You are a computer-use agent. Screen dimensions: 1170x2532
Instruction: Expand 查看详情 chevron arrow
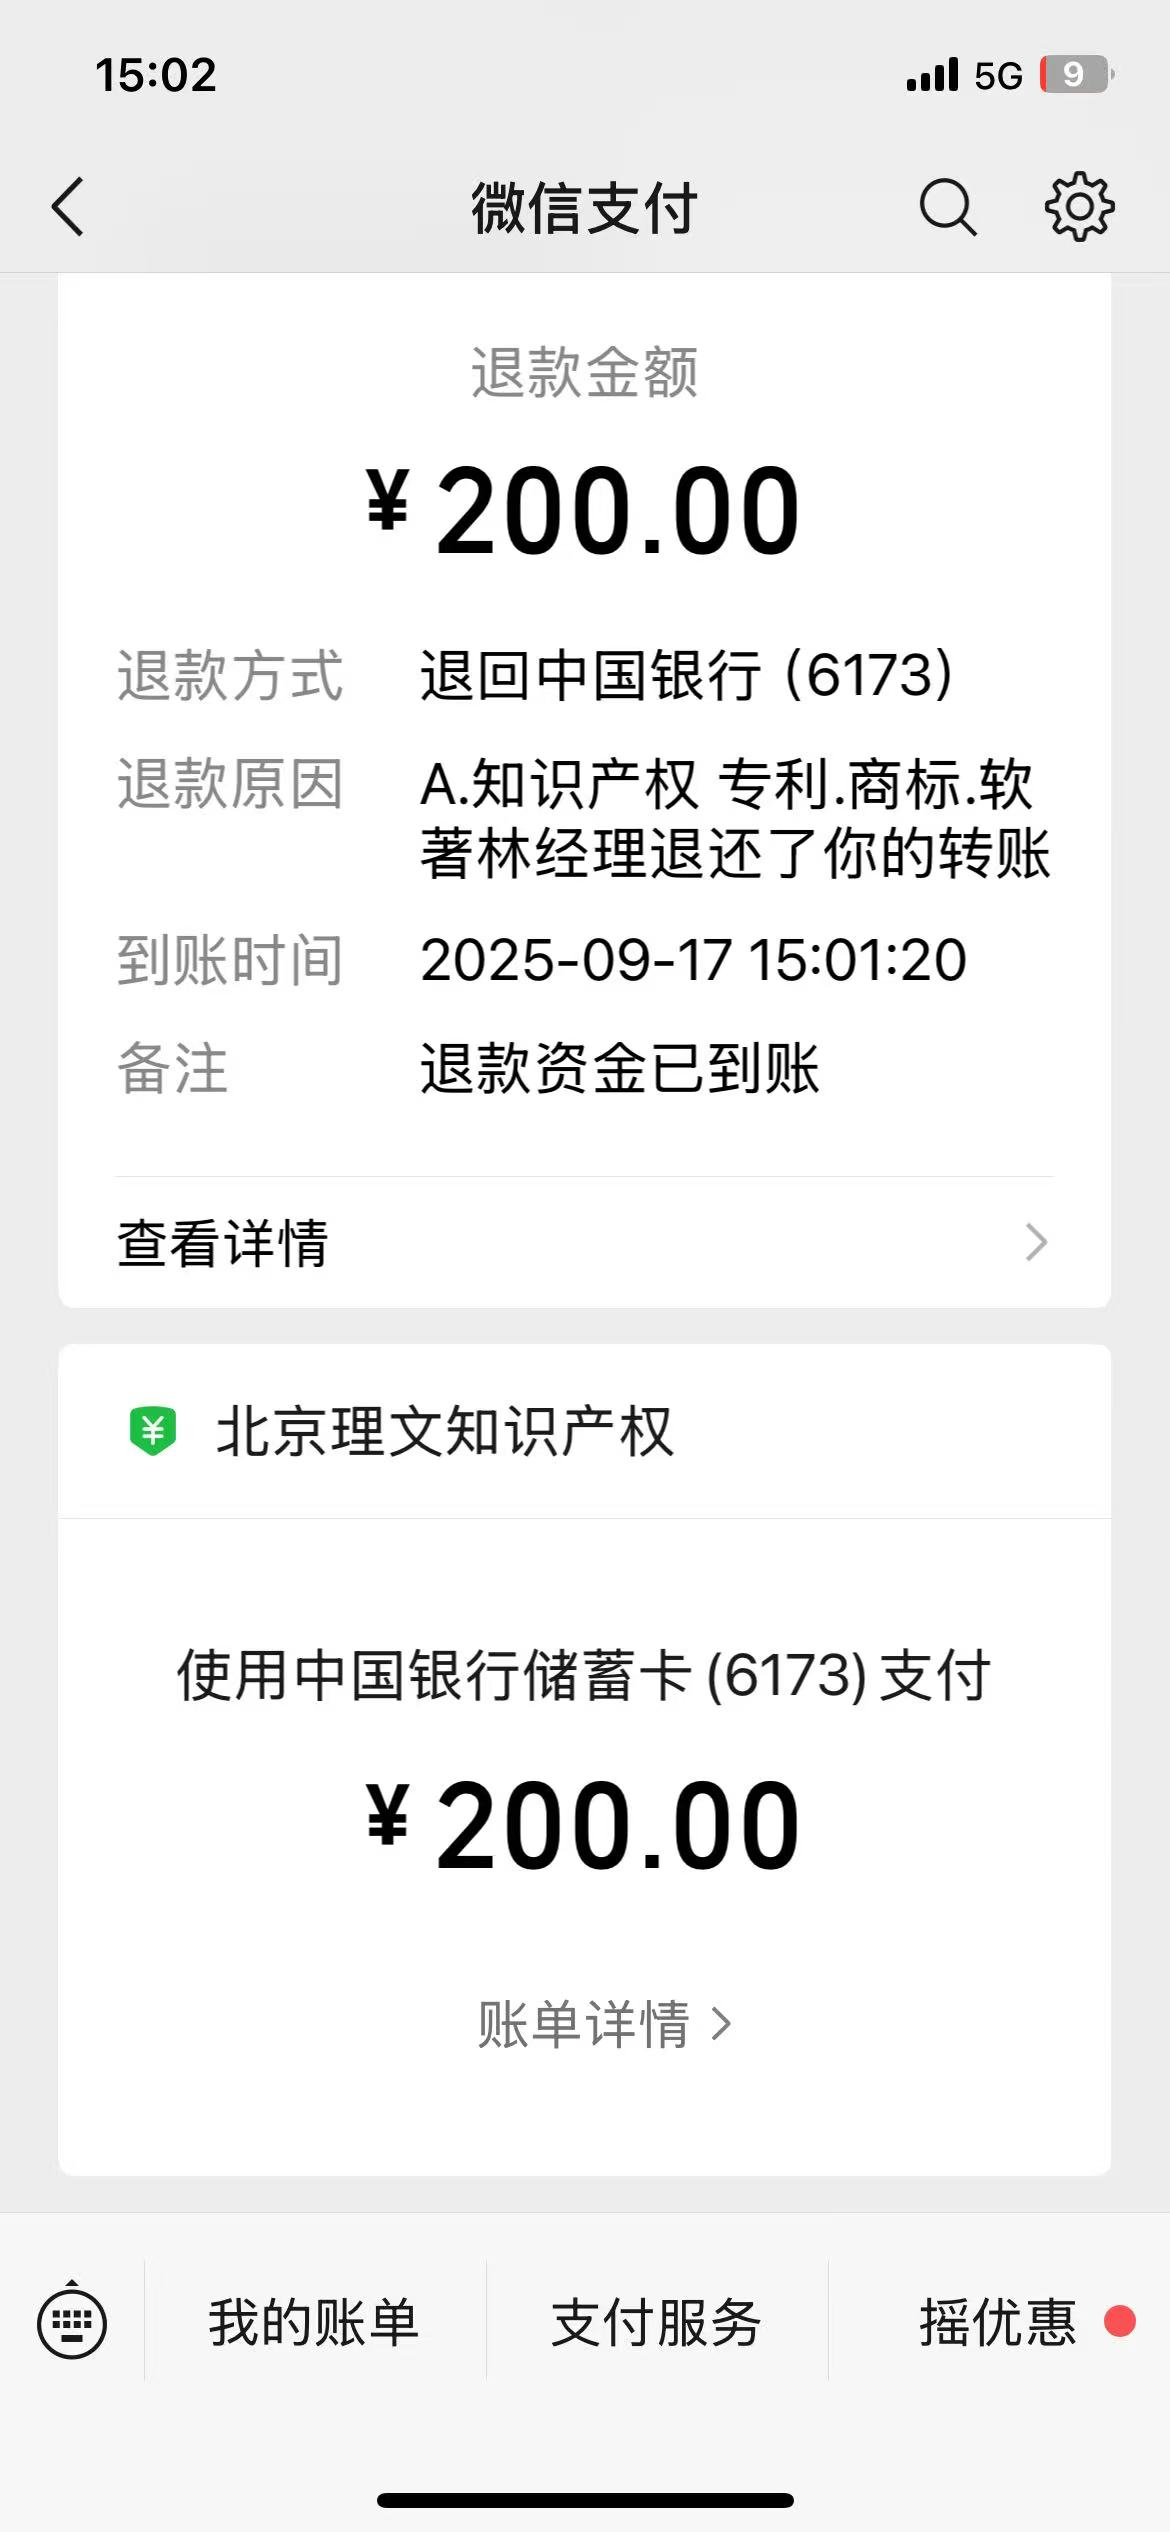(x=1036, y=1243)
